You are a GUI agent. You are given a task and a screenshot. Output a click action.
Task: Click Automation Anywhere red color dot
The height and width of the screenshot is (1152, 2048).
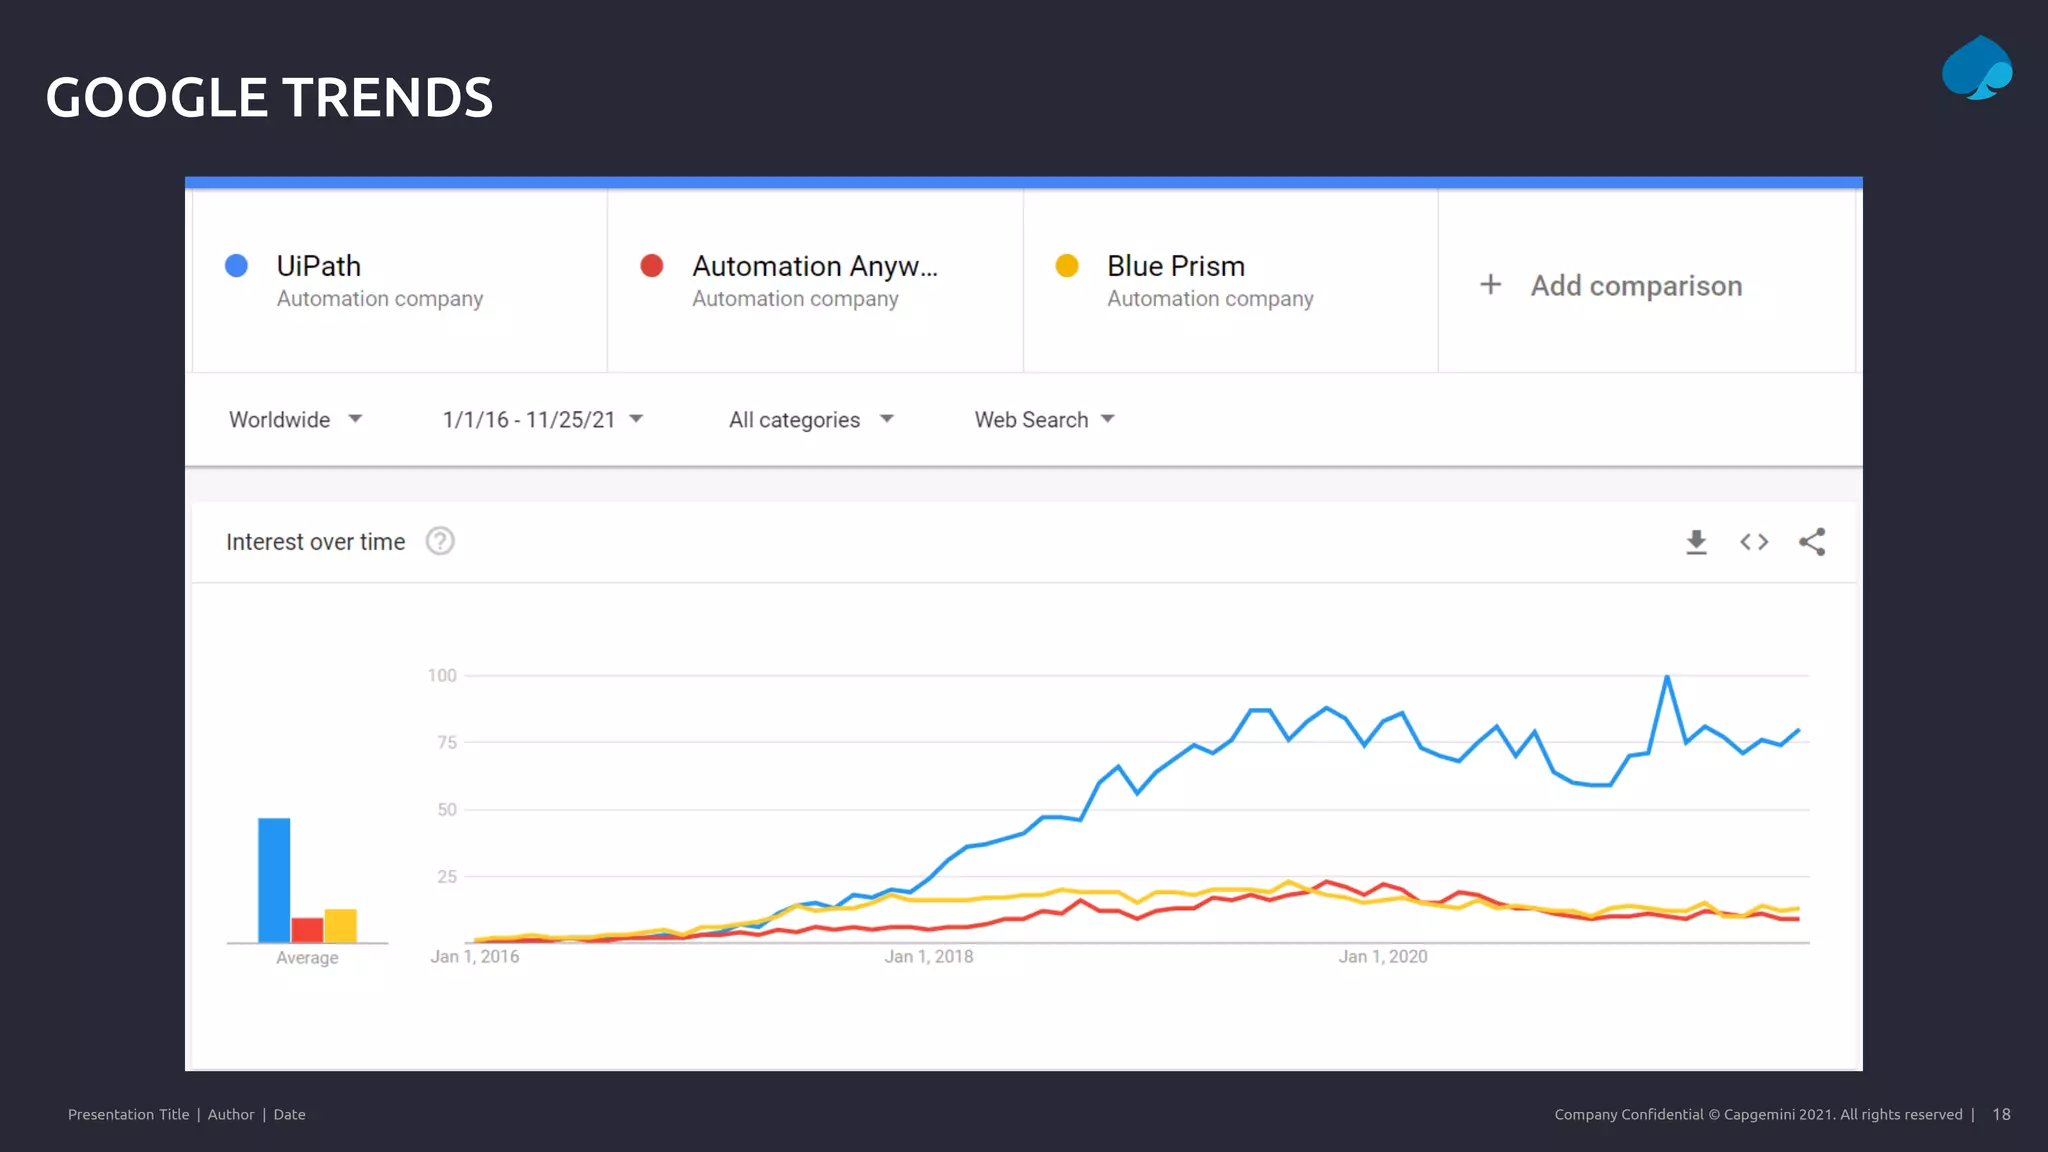pos(652,266)
